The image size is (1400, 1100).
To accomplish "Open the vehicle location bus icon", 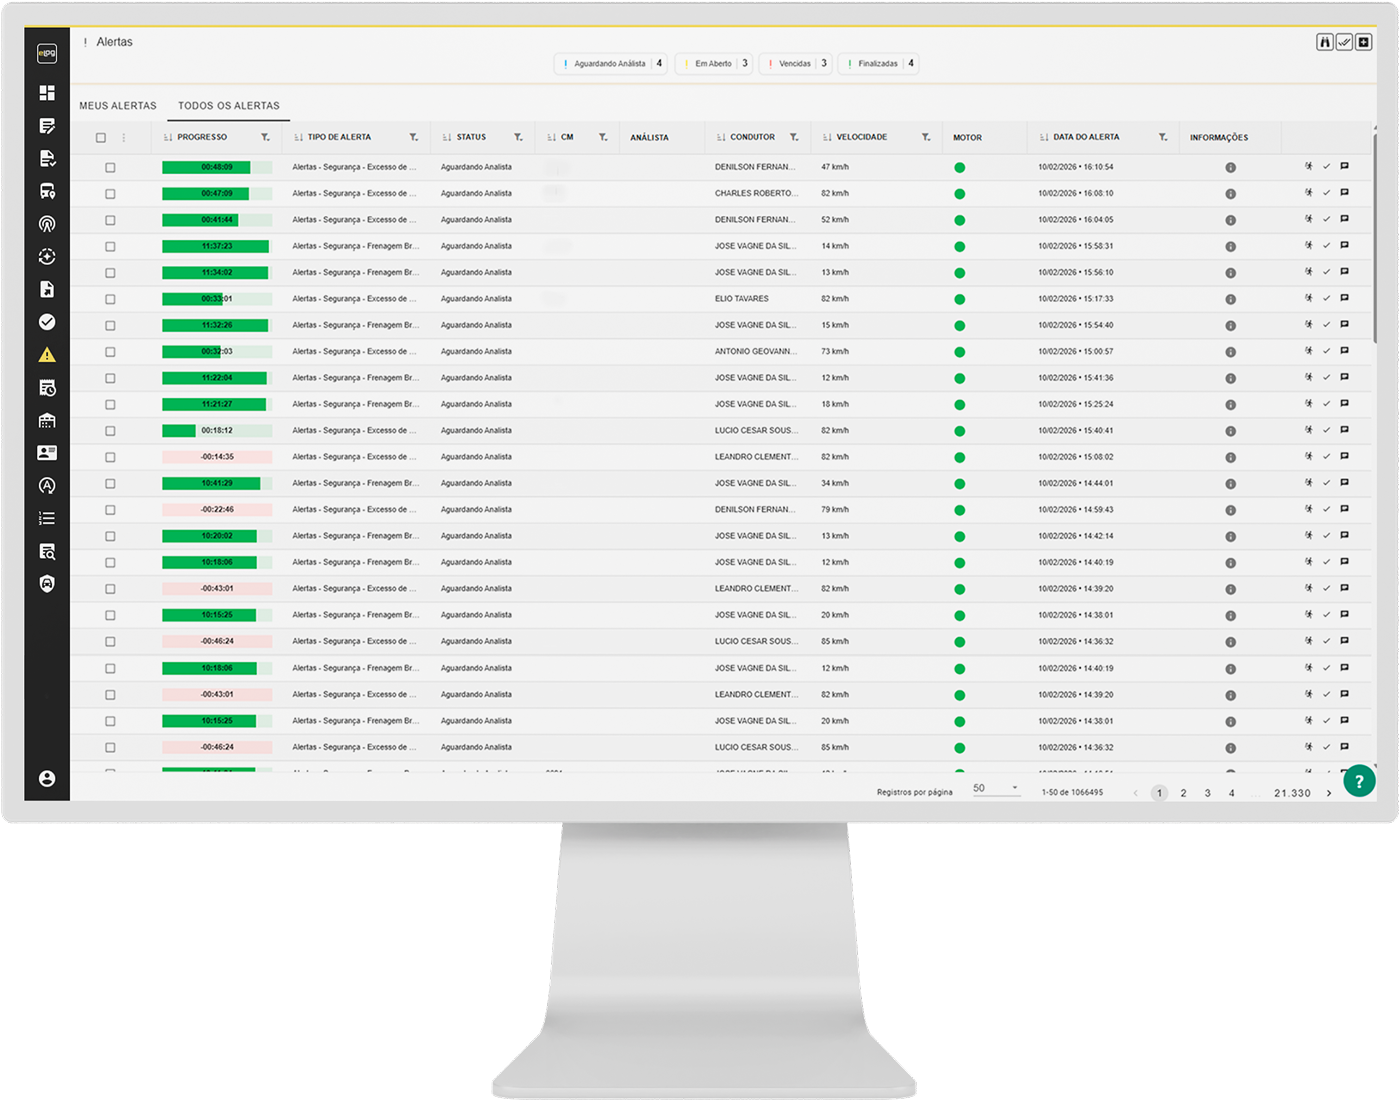I will coord(47,191).
